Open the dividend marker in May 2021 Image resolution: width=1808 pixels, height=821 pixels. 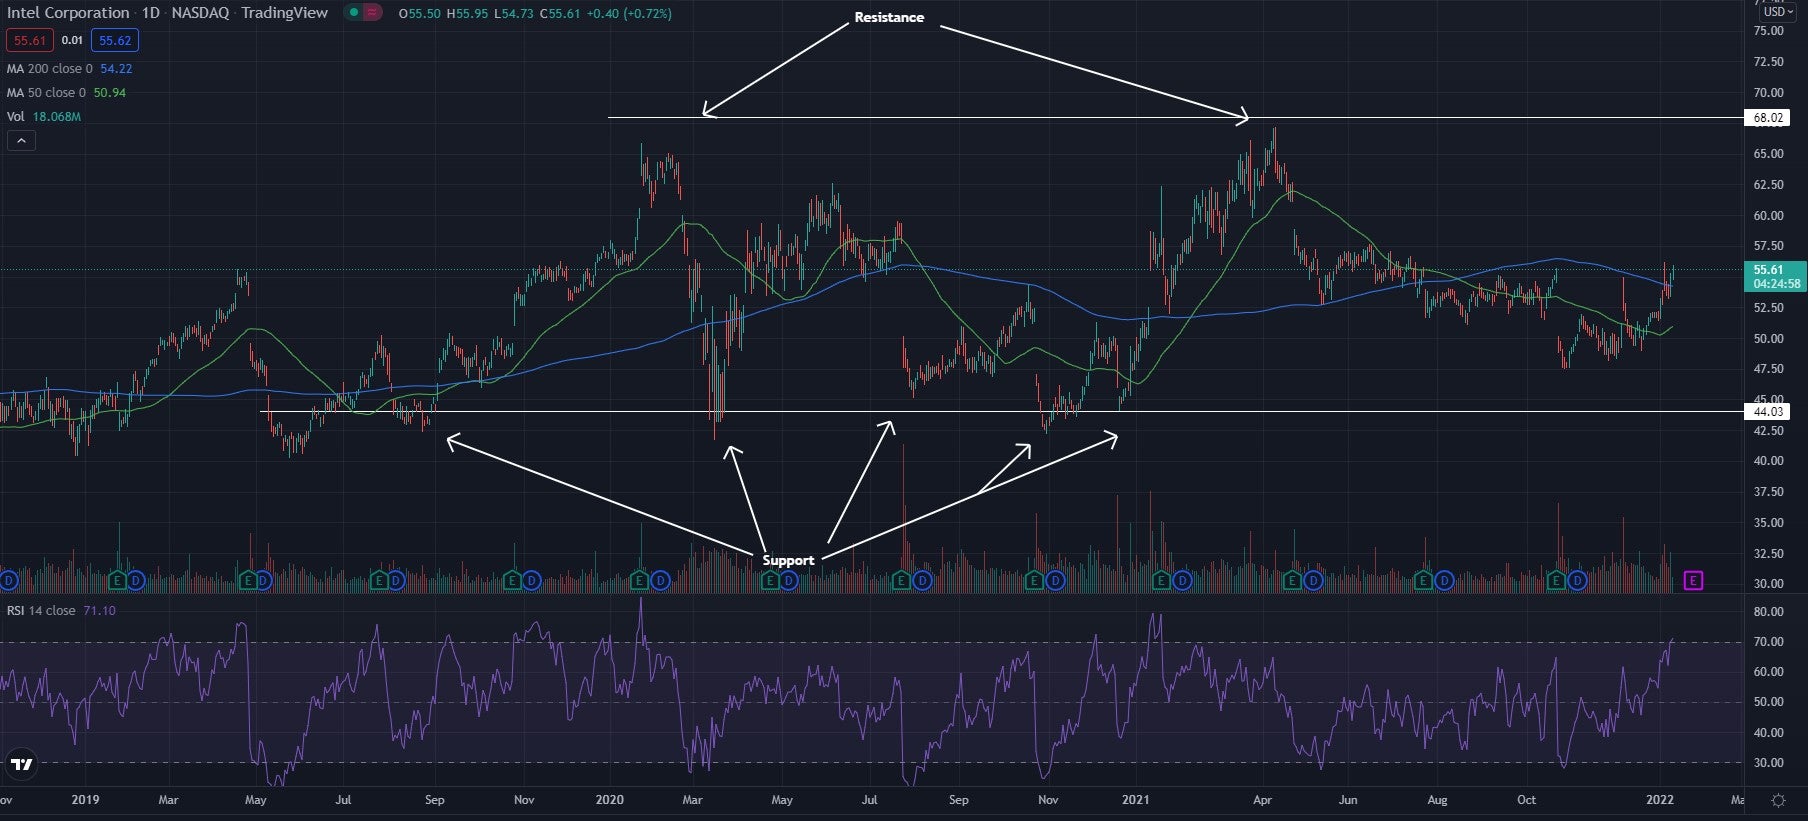coord(1313,580)
